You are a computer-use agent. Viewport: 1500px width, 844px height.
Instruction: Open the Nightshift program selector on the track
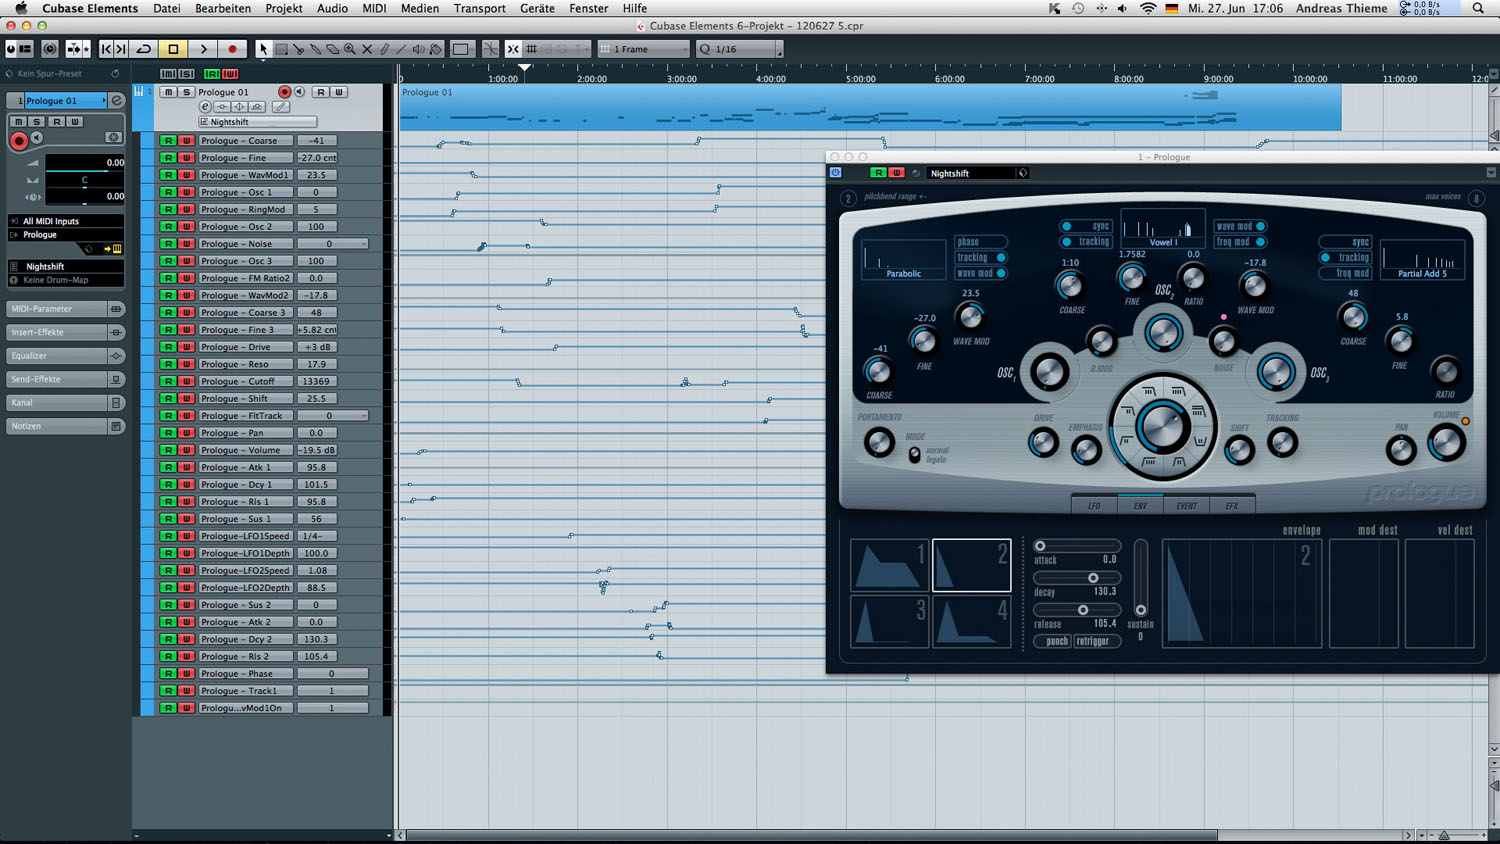point(257,122)
